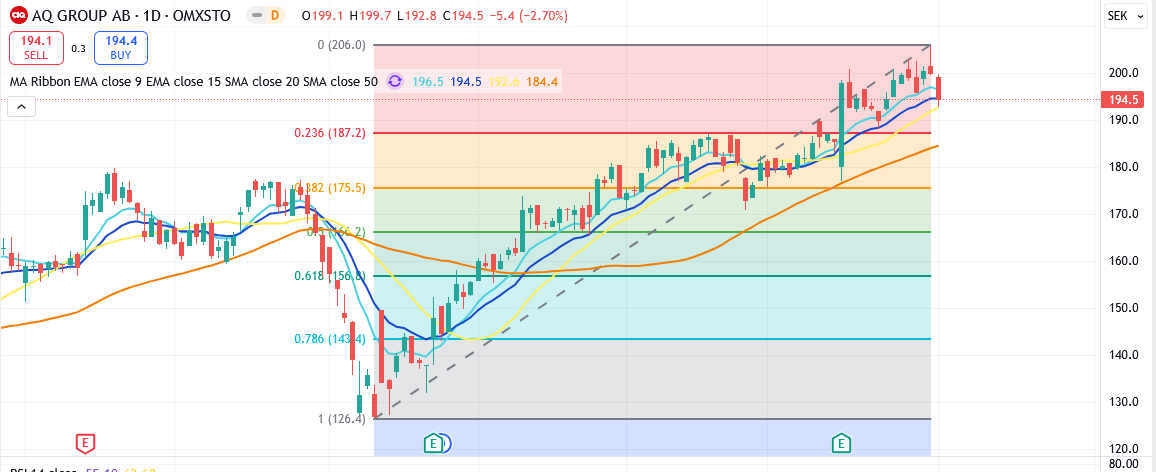Click the rightmost green earnings marker
1156x472 pixels.
tap(842, 442)
